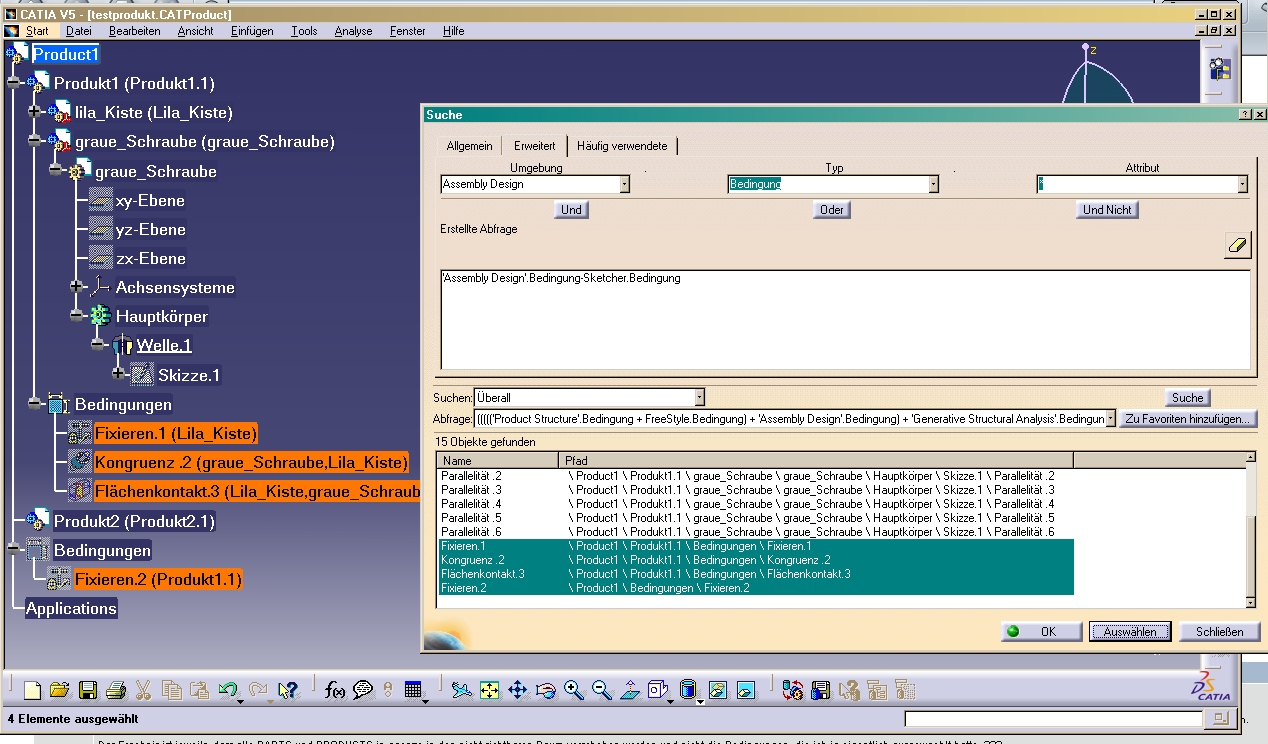Click the eraser icon to clear query
The height and width of the screenshot is (744, 1268).
(1238, 246)
